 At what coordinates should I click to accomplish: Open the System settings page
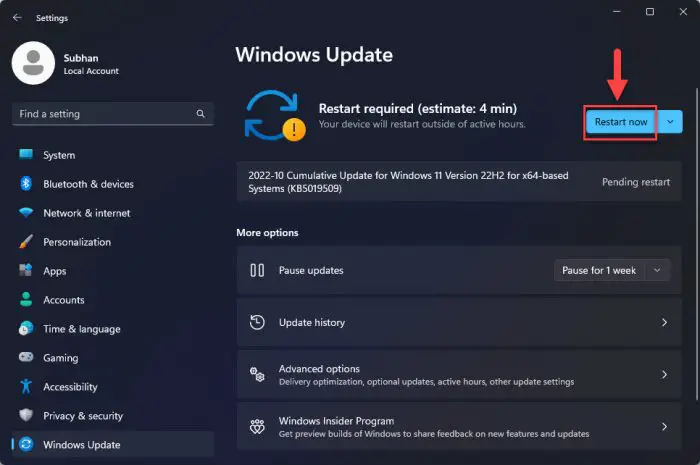pyautogui.click(x=113, y=155)
